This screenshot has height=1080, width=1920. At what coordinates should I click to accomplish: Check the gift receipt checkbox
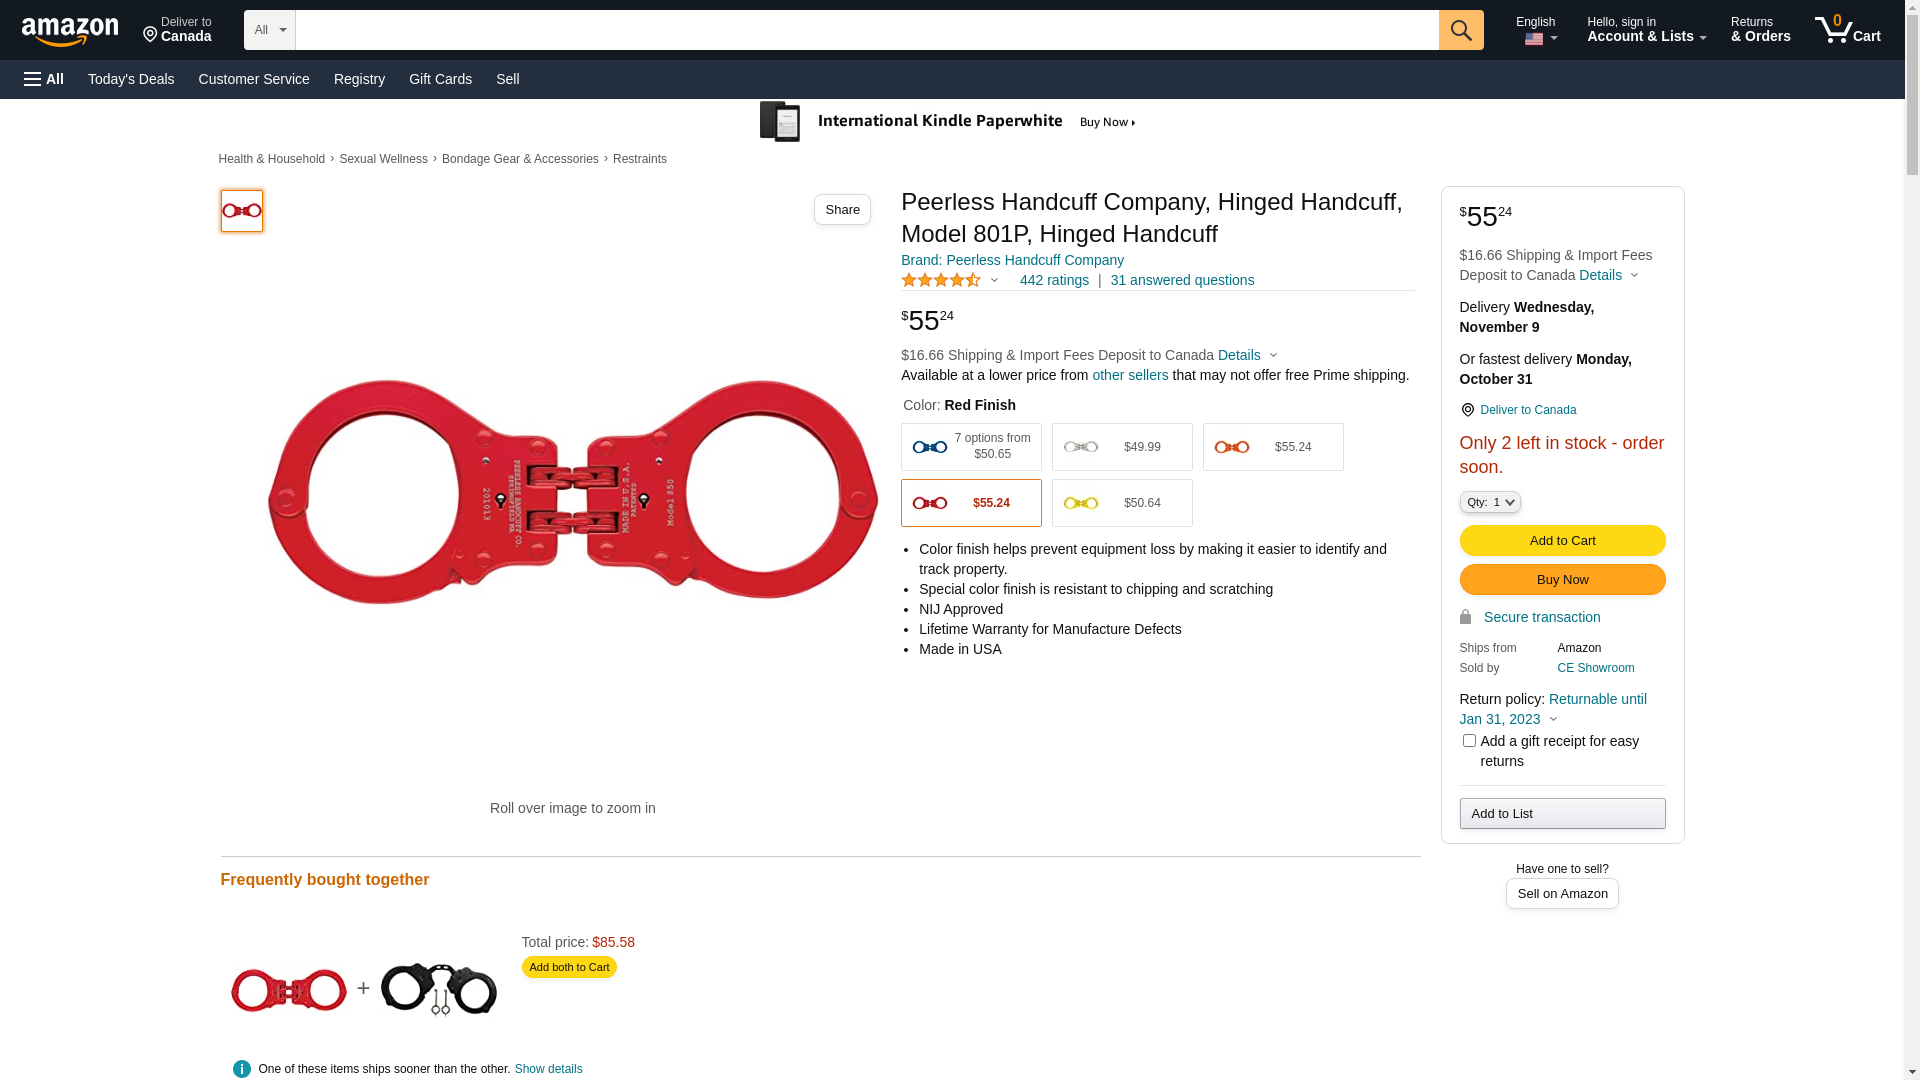point(1469,741)
